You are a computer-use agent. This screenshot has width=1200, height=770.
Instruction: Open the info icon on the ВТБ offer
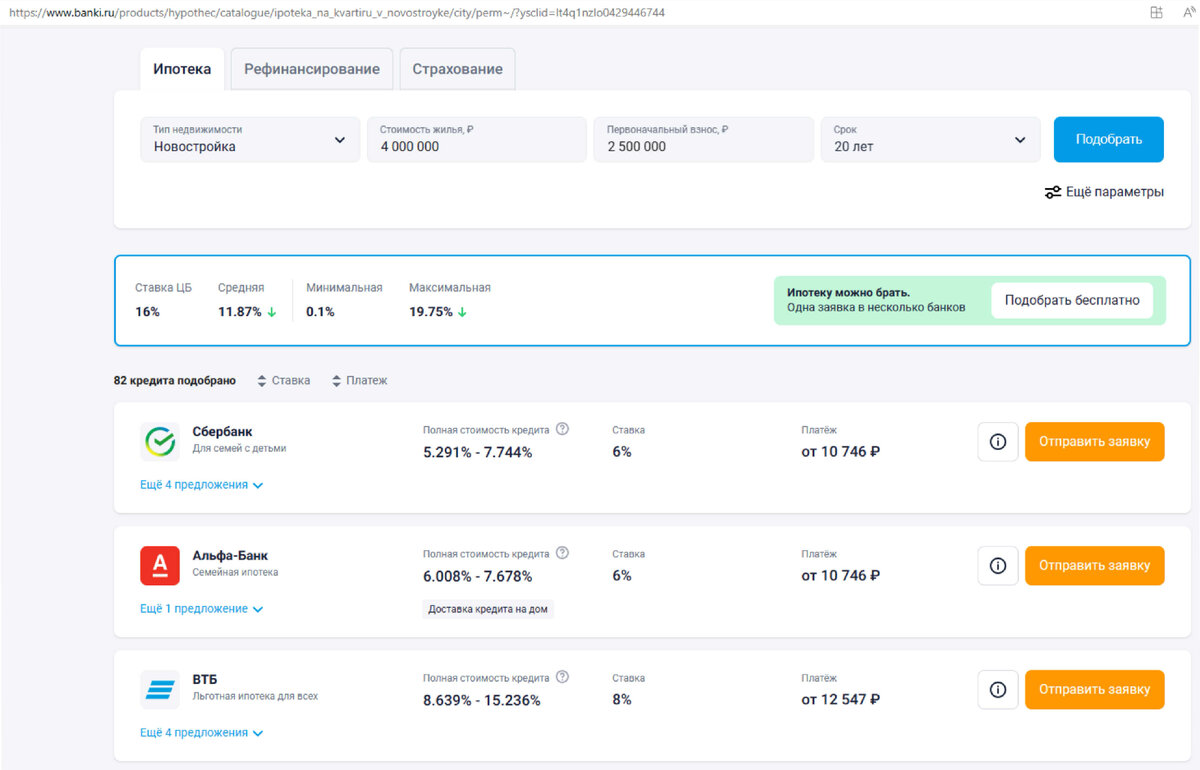tap(997, 689)
